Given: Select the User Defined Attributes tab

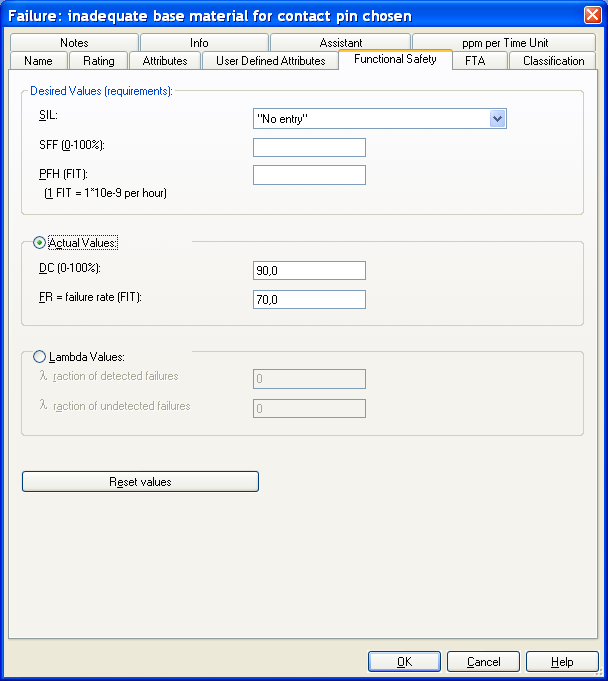Looking at the screenshot, I should [270, 61].
